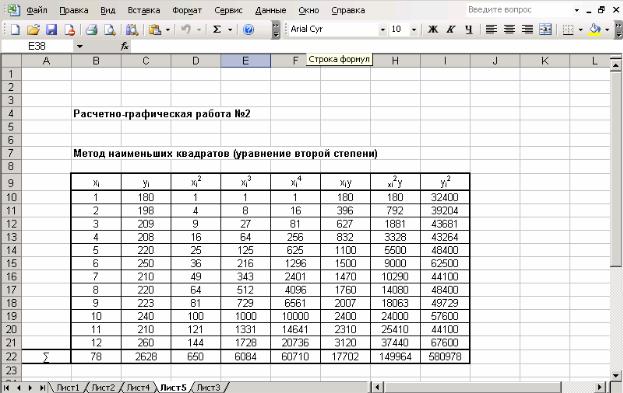Screen dimensions: 623x393
Task: Open the font size dropdown showing 10
Action: point(414,30)
